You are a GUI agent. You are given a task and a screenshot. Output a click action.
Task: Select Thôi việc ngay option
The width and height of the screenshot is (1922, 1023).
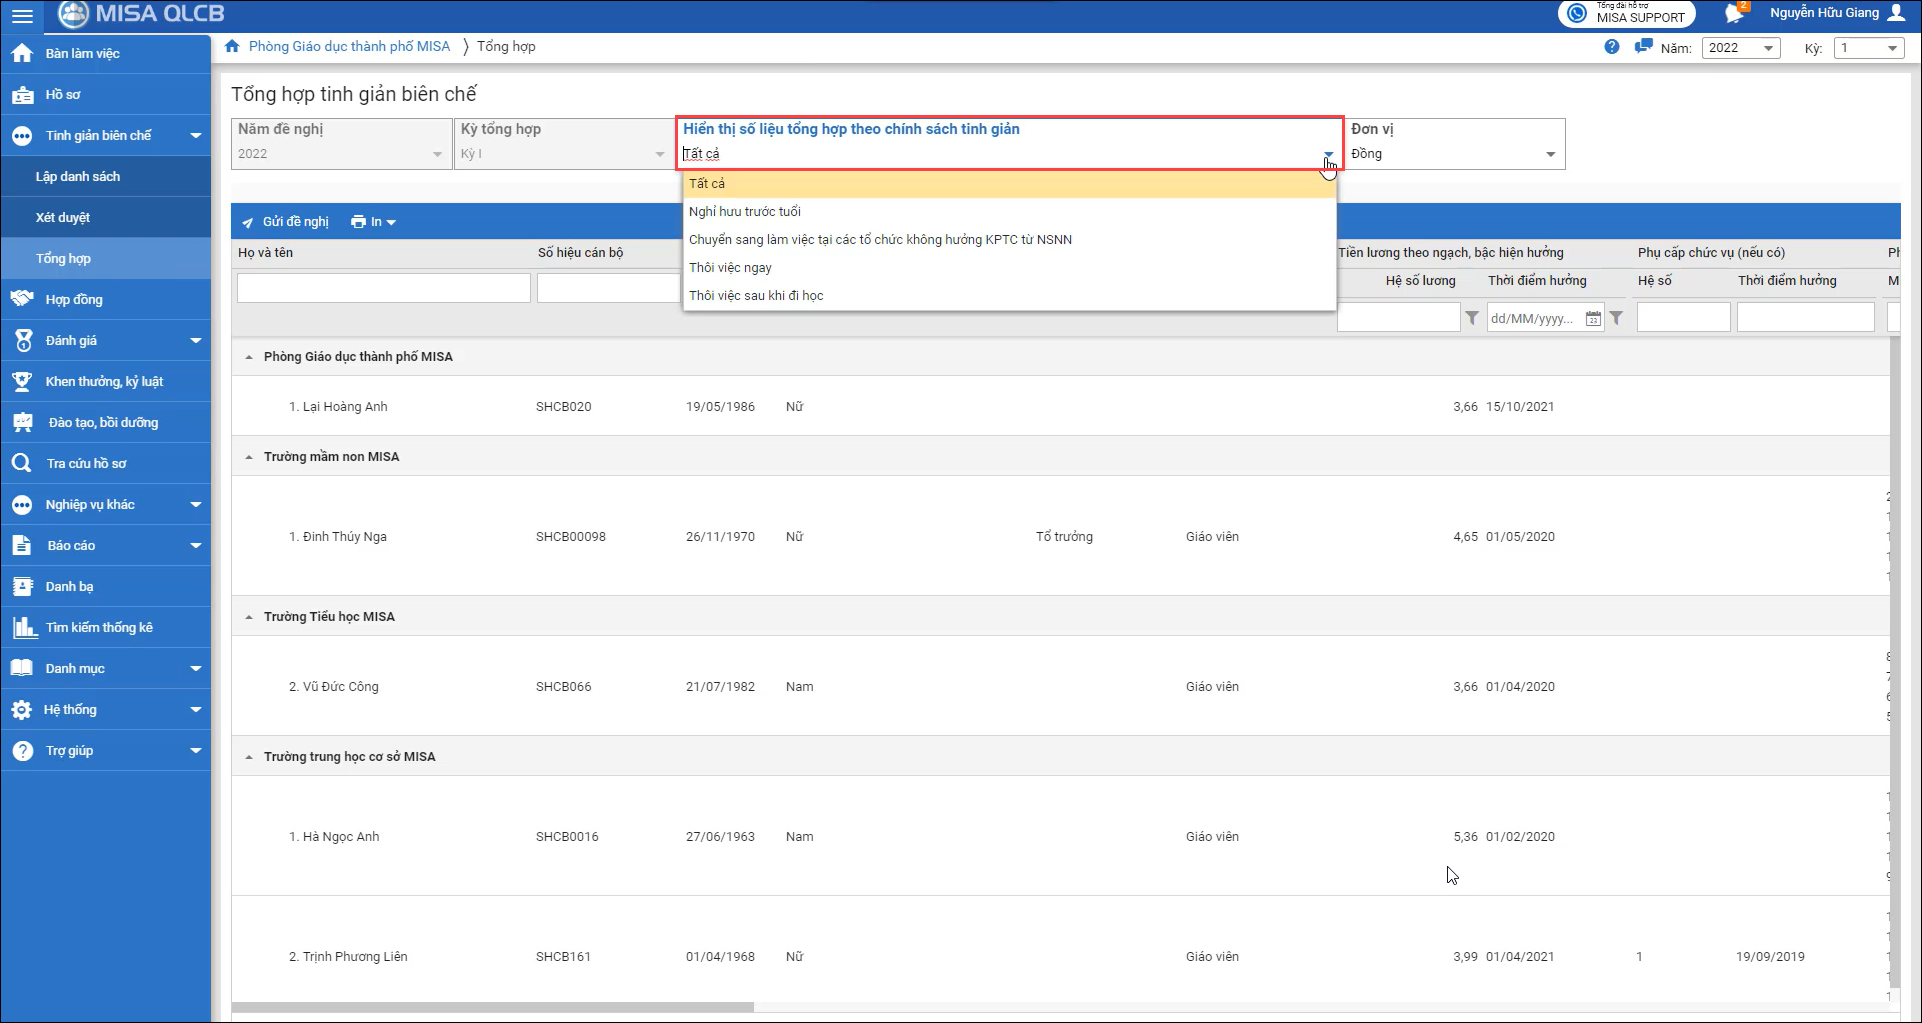[x=730, y=268]
